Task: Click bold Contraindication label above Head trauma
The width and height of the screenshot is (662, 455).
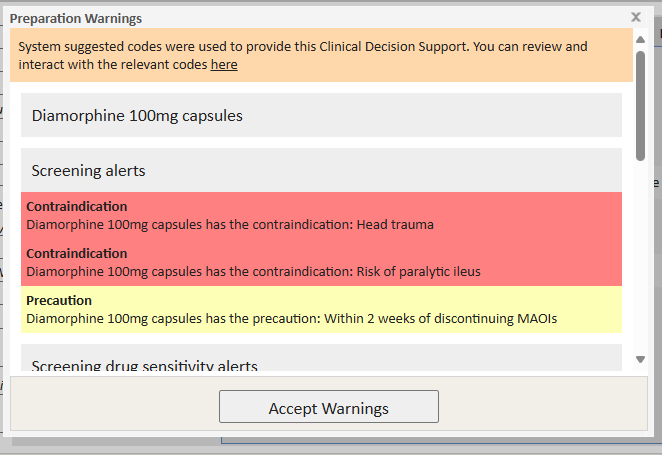Action: pos(77,207)
